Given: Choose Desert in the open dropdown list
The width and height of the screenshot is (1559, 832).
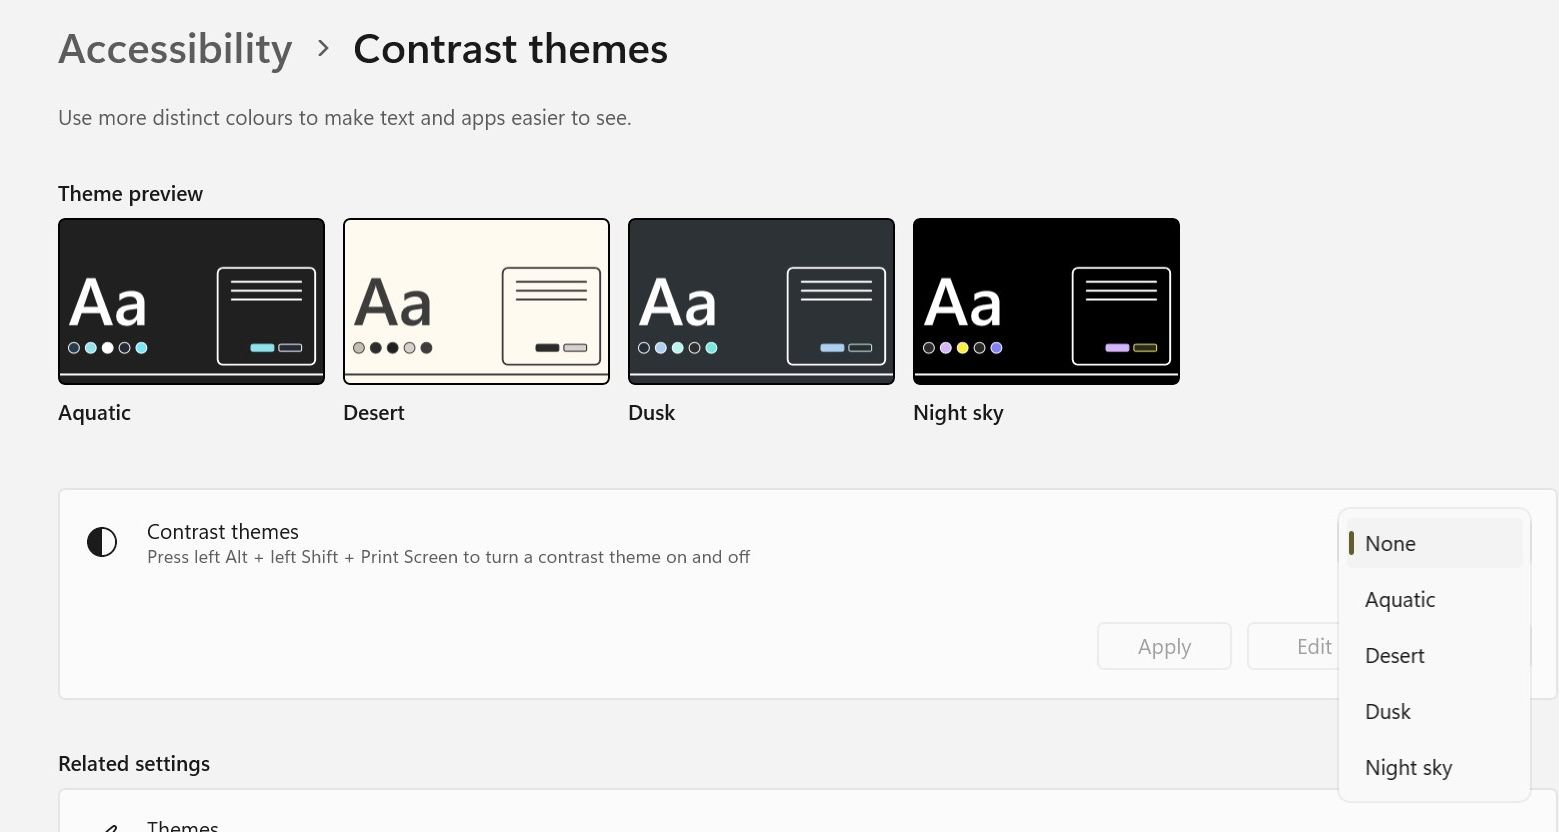Looking at the screenshot, I should 1394,655.
